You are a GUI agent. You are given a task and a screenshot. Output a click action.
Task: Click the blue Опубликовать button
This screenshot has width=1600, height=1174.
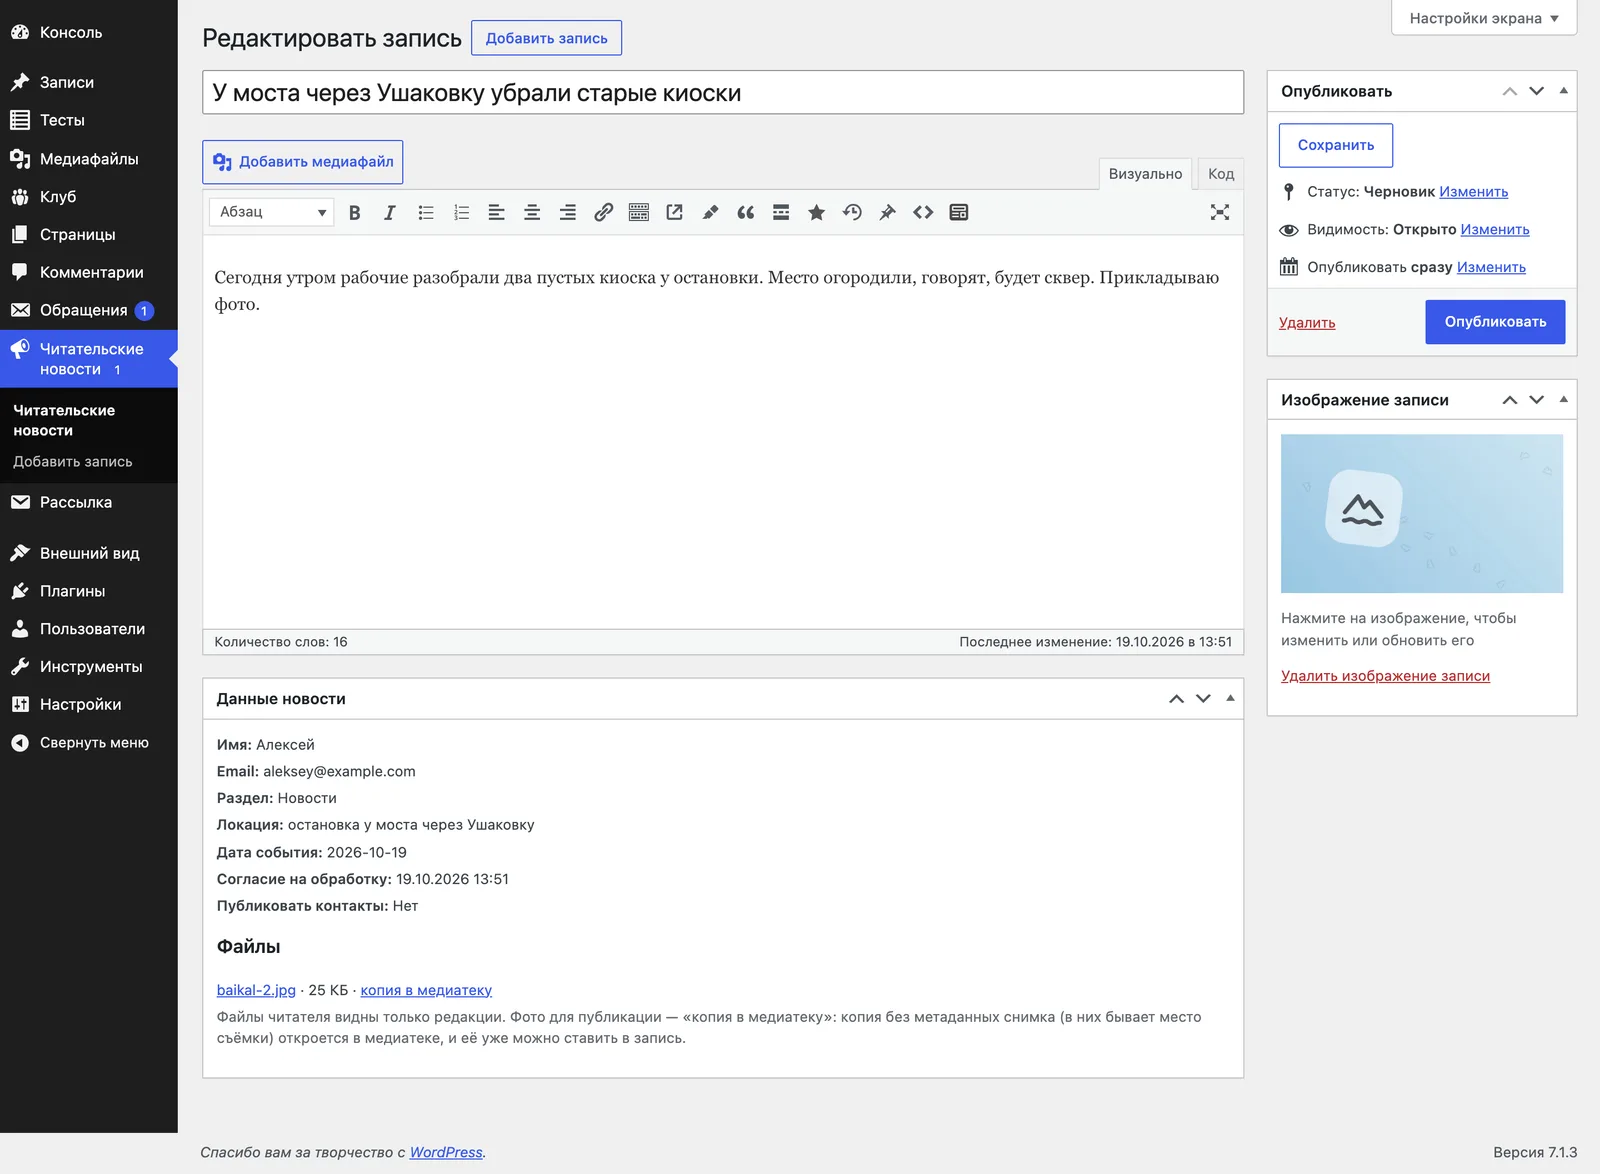tap(1495, 322)
